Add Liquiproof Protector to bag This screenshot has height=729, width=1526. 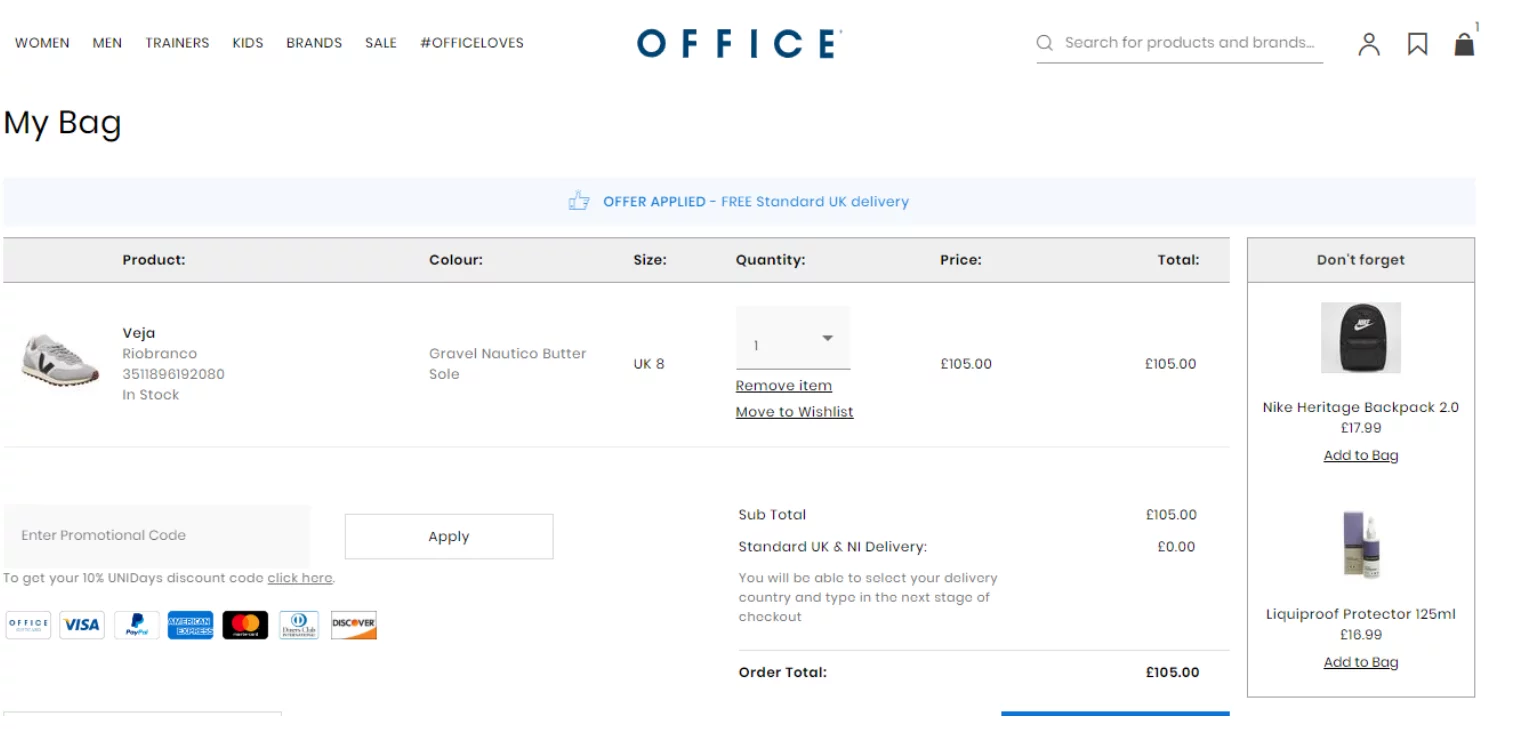[1361, 663]
